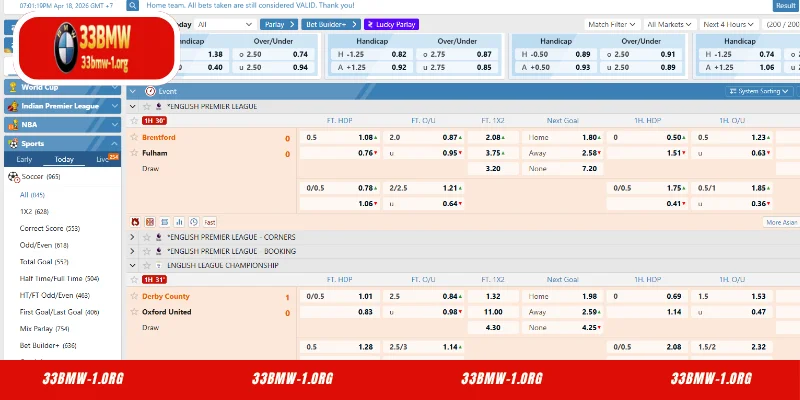Viewport: 800px width, 400px height.
Task: Open the Match Filter dropdown
Action: (x=612, y=24)
